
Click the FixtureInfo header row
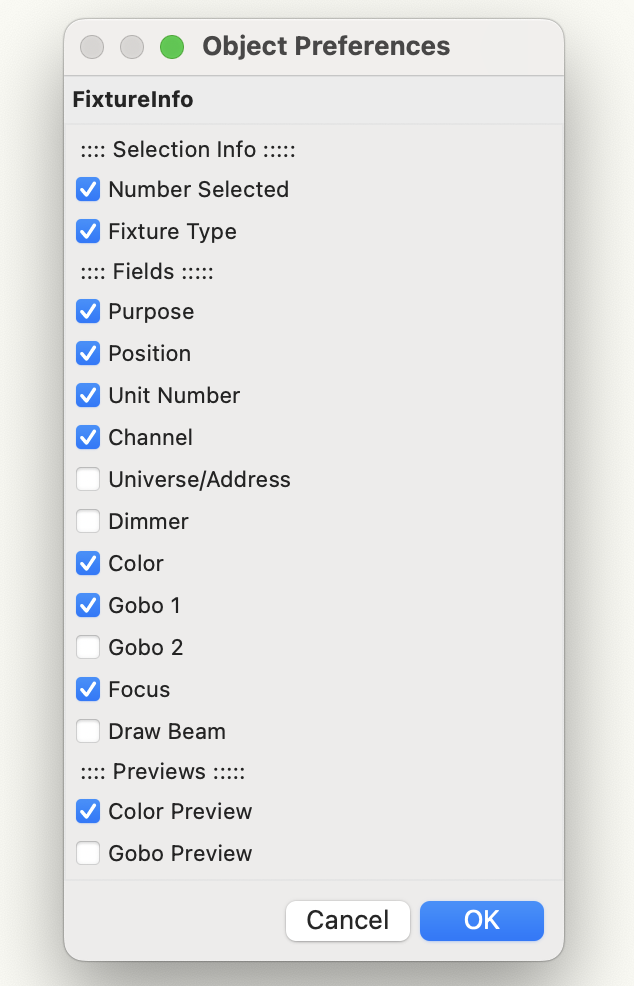tap(314, 100)
